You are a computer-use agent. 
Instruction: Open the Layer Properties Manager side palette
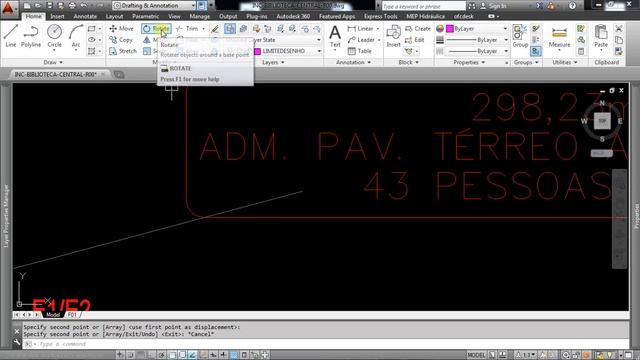click(x=6, y=216)
